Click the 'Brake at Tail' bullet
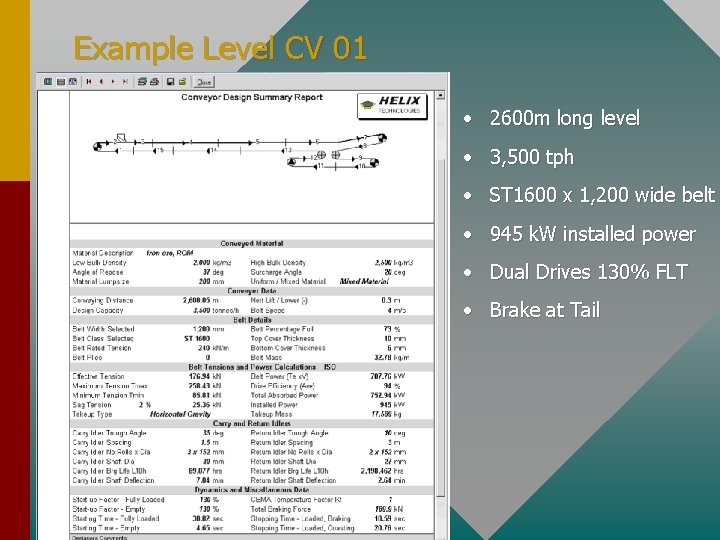 pyautogui.click(x=545, y=310)
